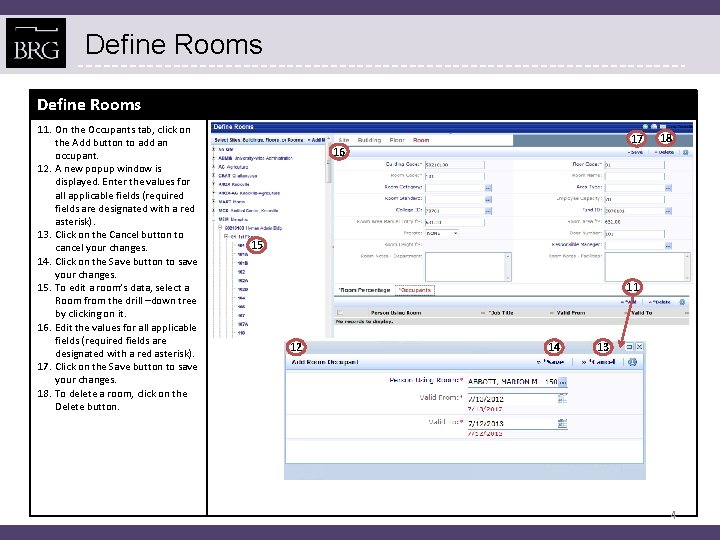Expand the MCK Medical Center Knoxville node
The height and width of the screenshot is (540, 720).
click(x=214, y=210)
